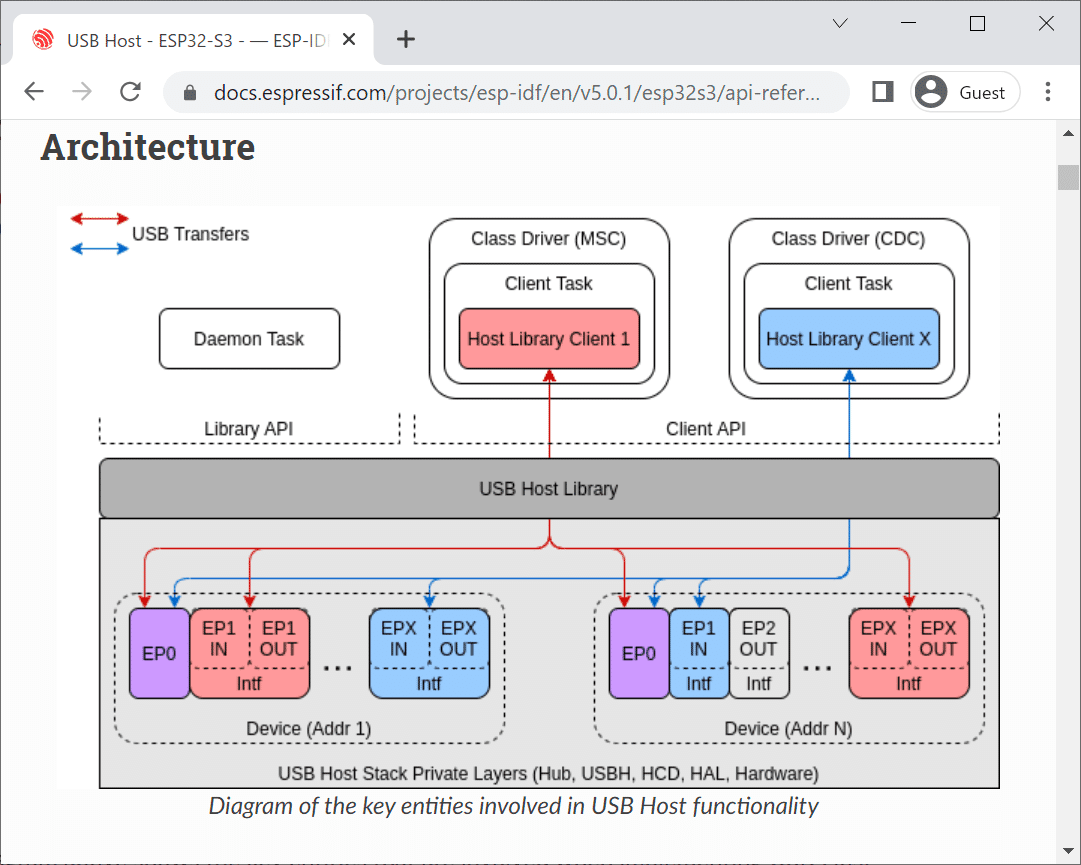Click the Guest profile avatar icon
Viewport: 1081px width, 865px height.
(930, 91)
